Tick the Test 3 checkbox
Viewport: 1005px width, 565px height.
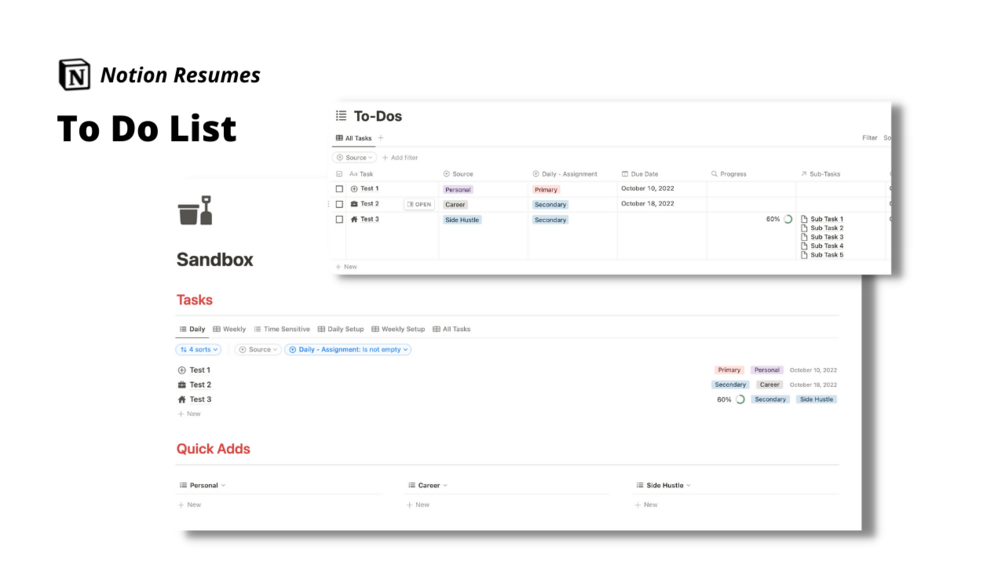click(339, 219)
